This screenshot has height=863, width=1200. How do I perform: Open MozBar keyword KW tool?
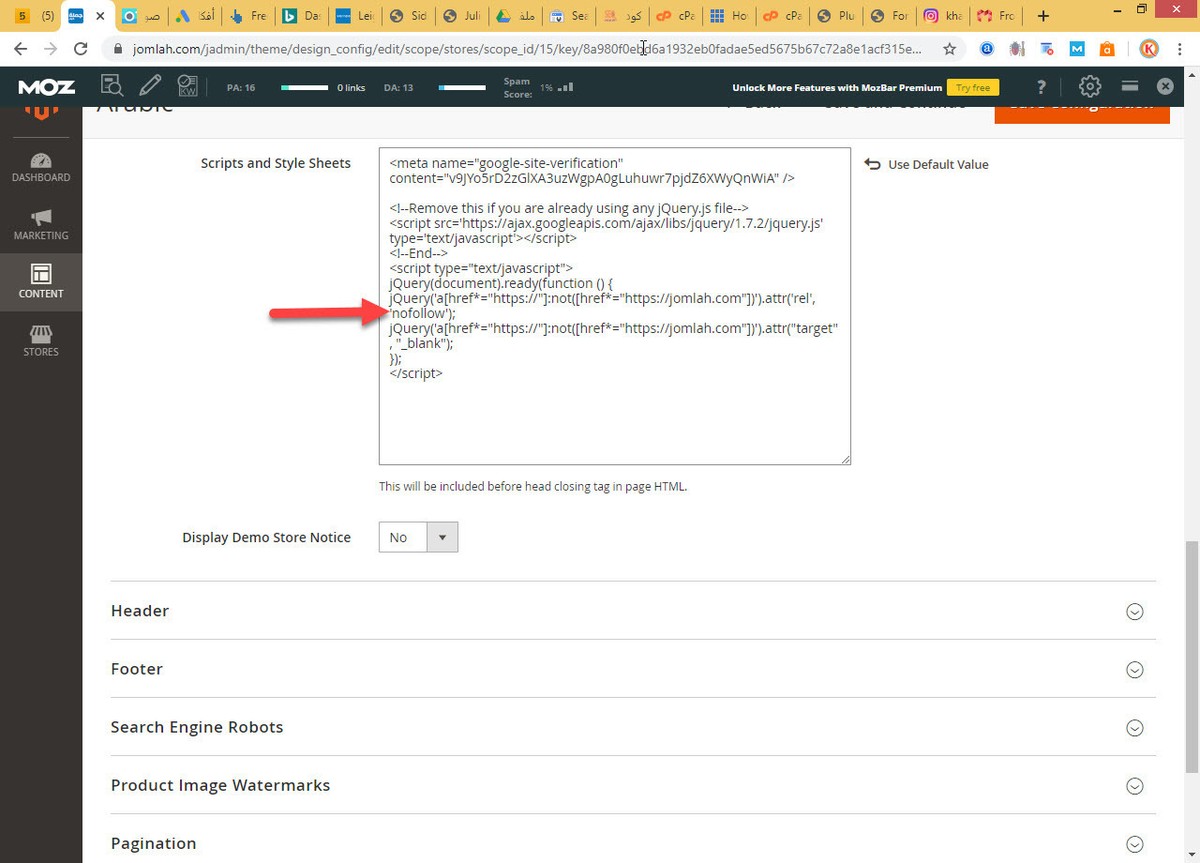point(187,86)
